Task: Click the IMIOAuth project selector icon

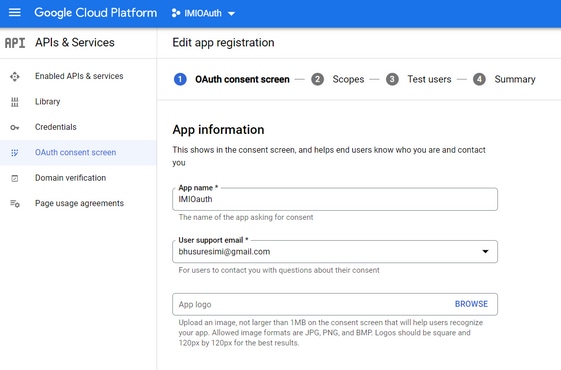Action: coord(176,13)
